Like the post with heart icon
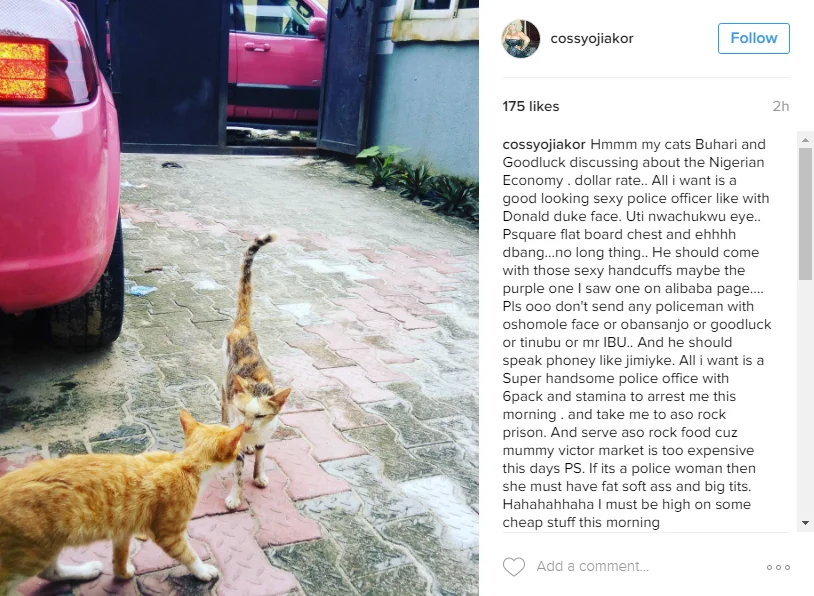Image resolution: width=814 pixels, height=596 pixels. click(514, 566)
